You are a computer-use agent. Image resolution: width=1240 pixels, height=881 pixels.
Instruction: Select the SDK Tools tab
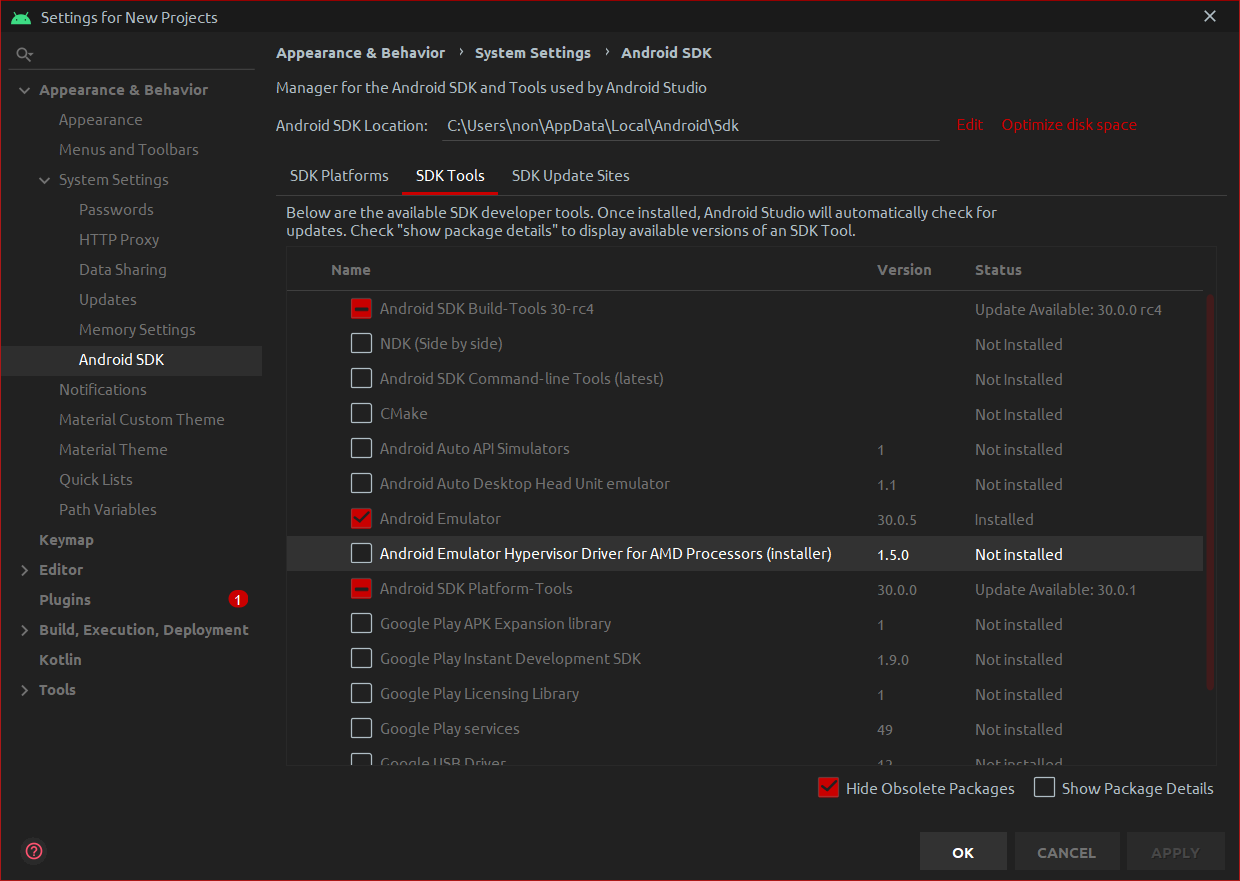450,176
